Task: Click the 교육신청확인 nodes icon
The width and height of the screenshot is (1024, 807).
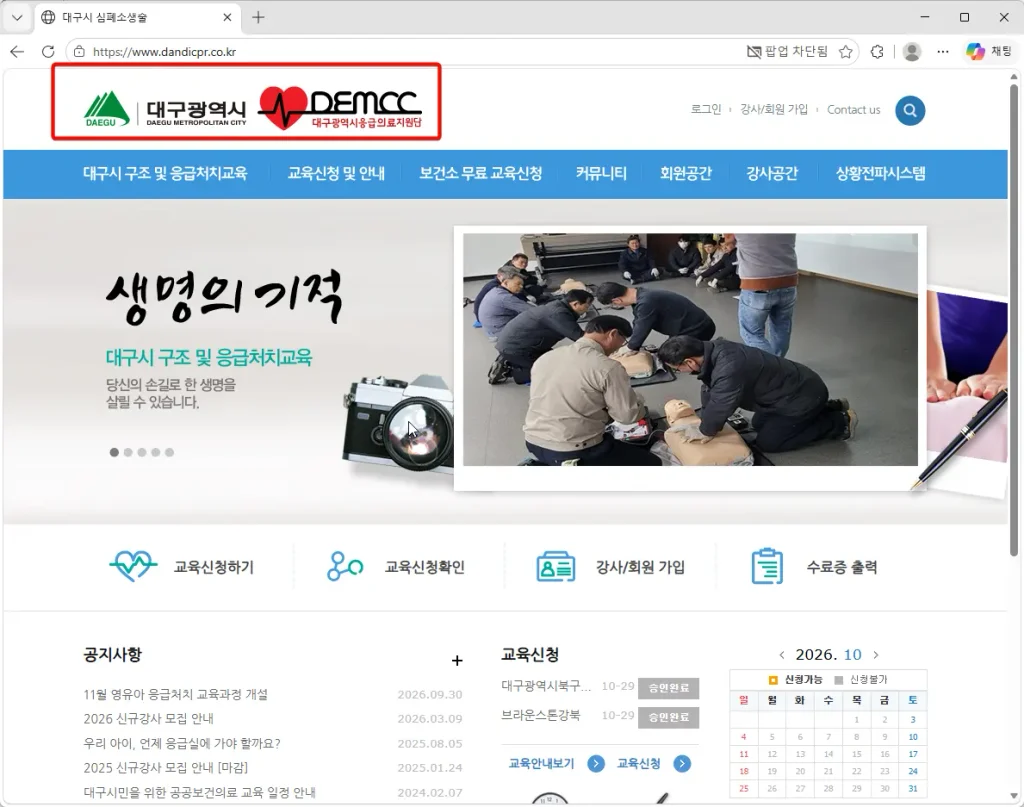Action: pos(345,566)
